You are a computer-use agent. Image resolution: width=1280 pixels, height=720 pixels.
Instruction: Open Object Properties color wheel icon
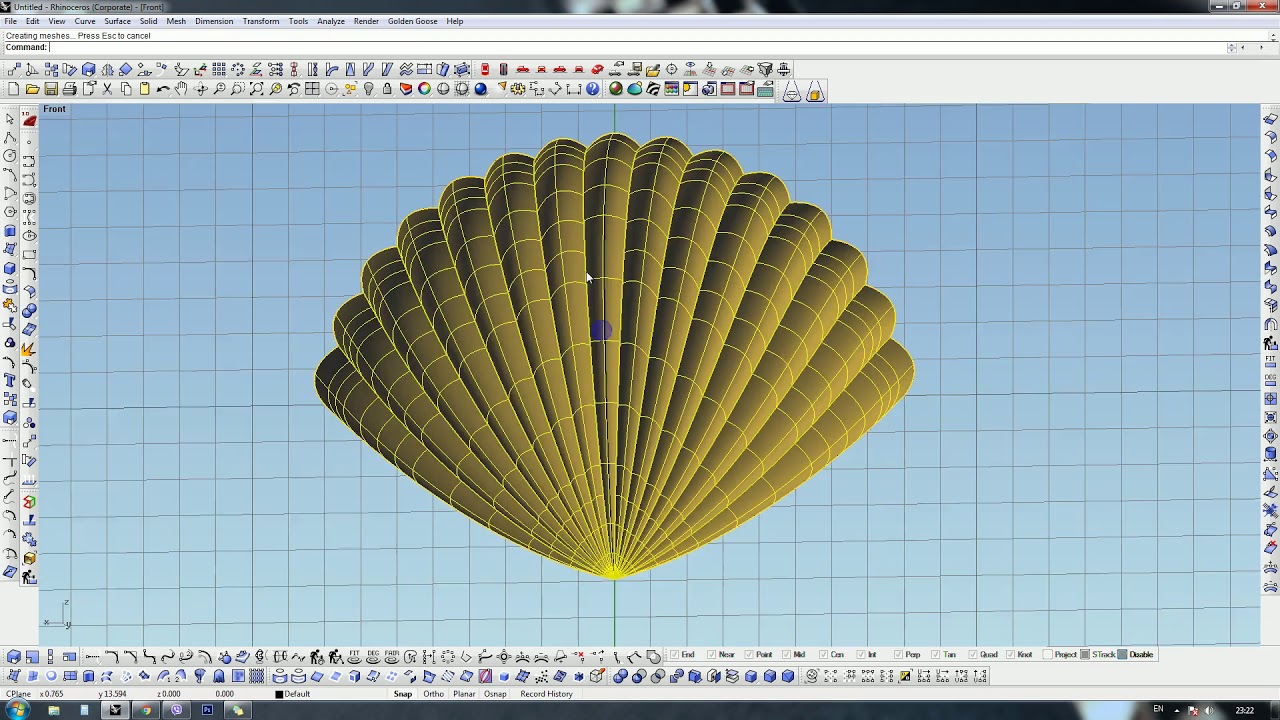[425, 90]
